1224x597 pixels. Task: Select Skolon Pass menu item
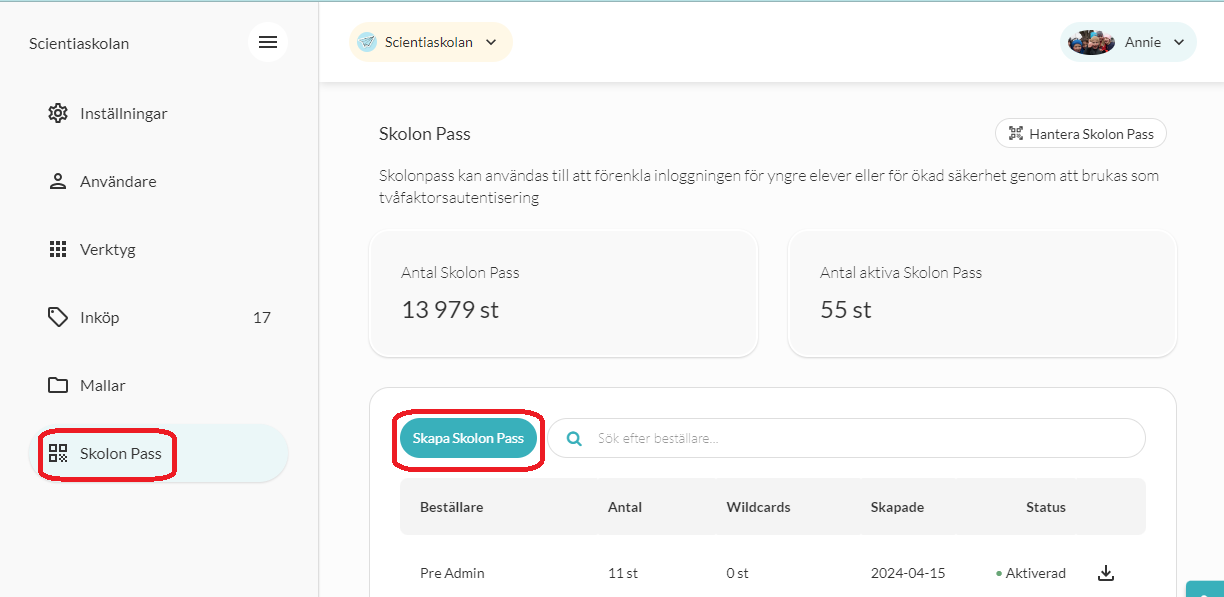pyautogui.click(x=159, y=453)
